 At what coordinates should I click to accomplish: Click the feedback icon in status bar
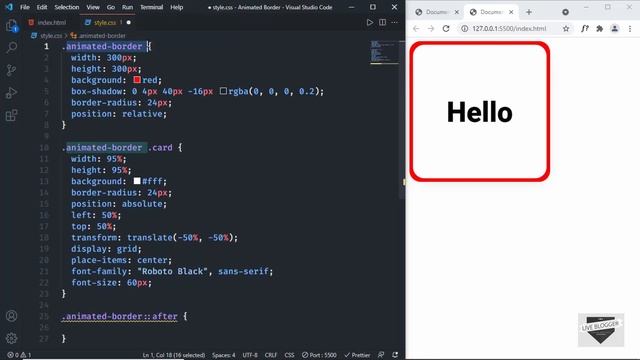[x=381, y=355]
